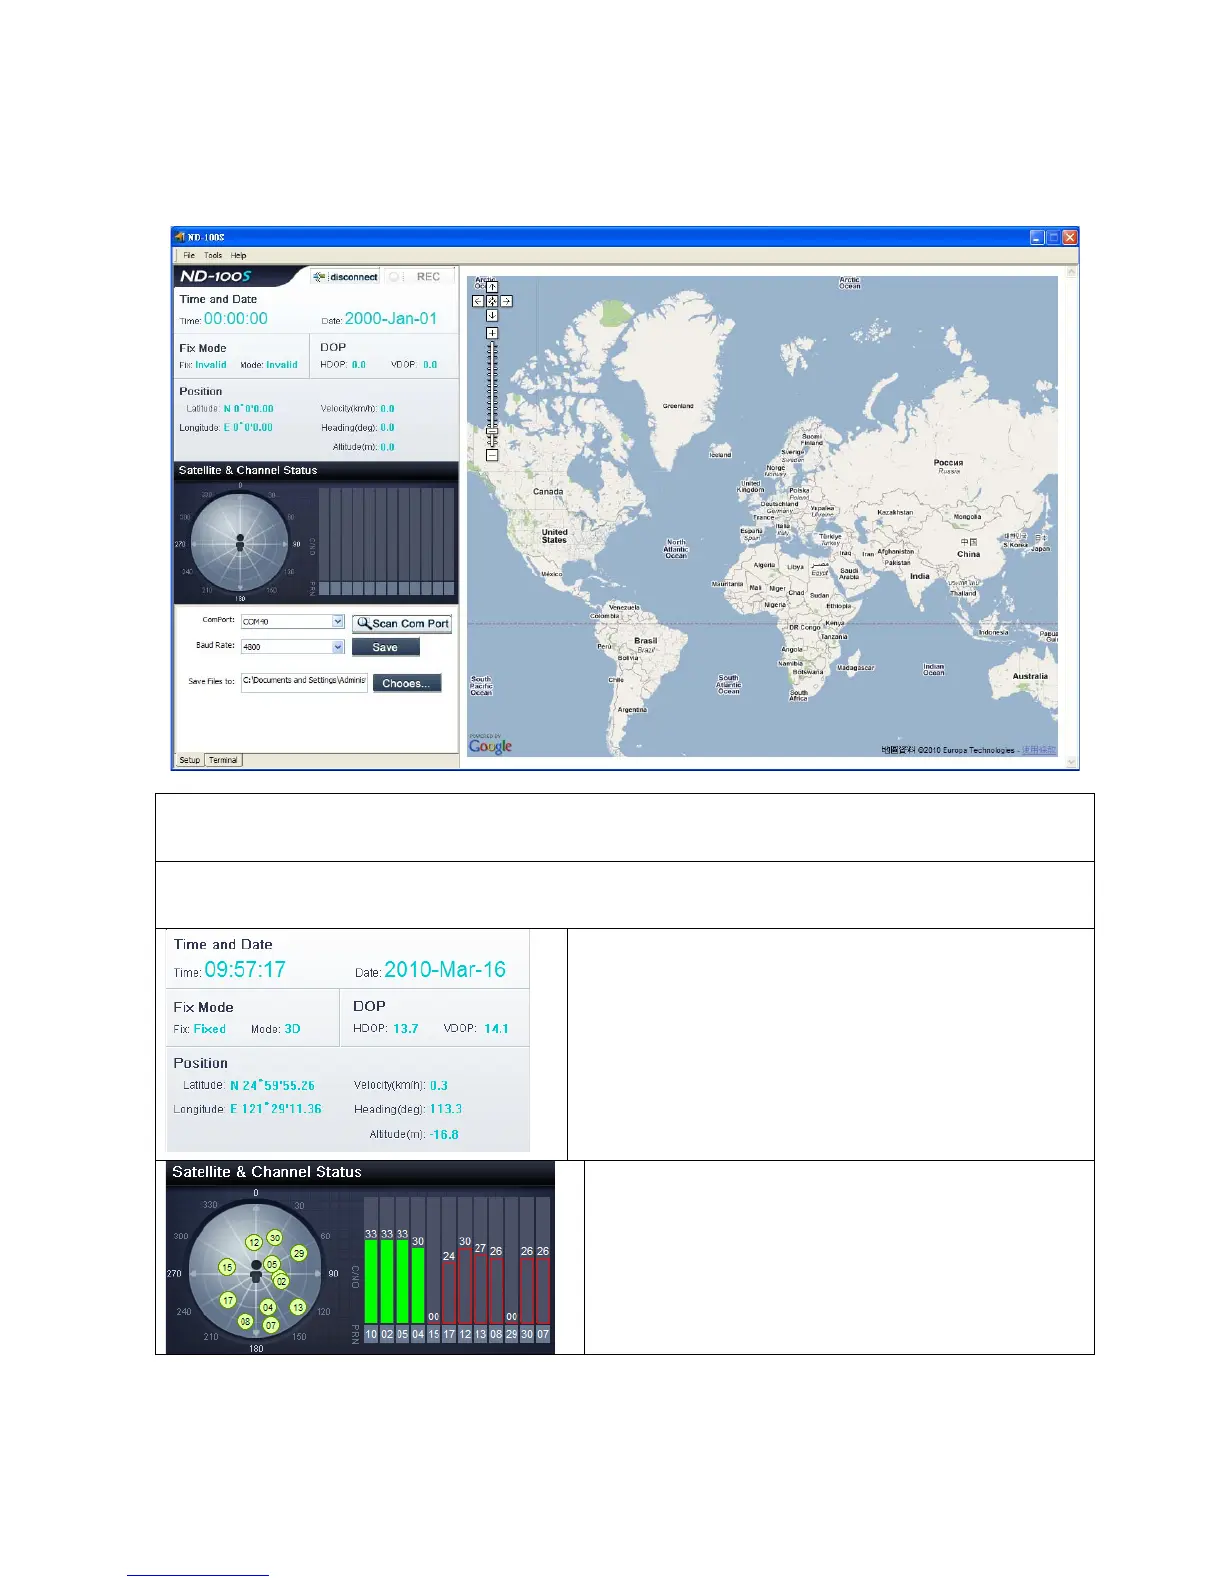Open the Help menu
This screenshot has height=1584, width=1224.
(238, 255)
